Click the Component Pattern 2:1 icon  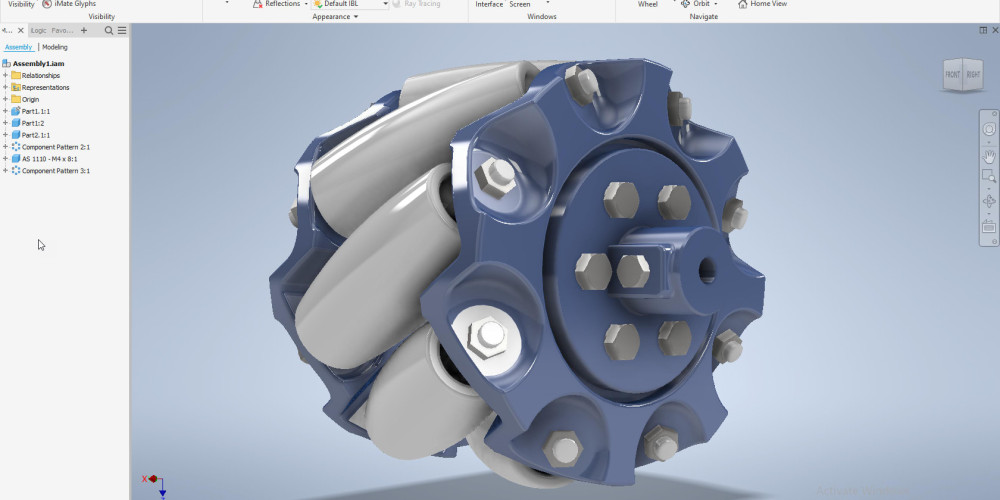tap(16, 147)
